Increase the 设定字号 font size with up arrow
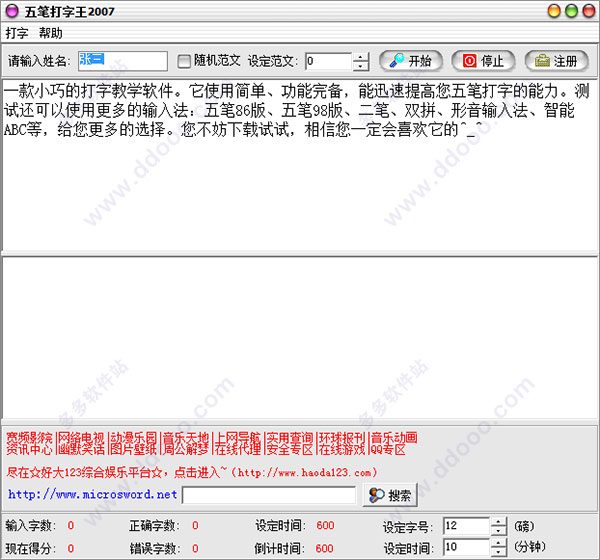This screenshot has width=600, height=560. click(x=498, y=522)
